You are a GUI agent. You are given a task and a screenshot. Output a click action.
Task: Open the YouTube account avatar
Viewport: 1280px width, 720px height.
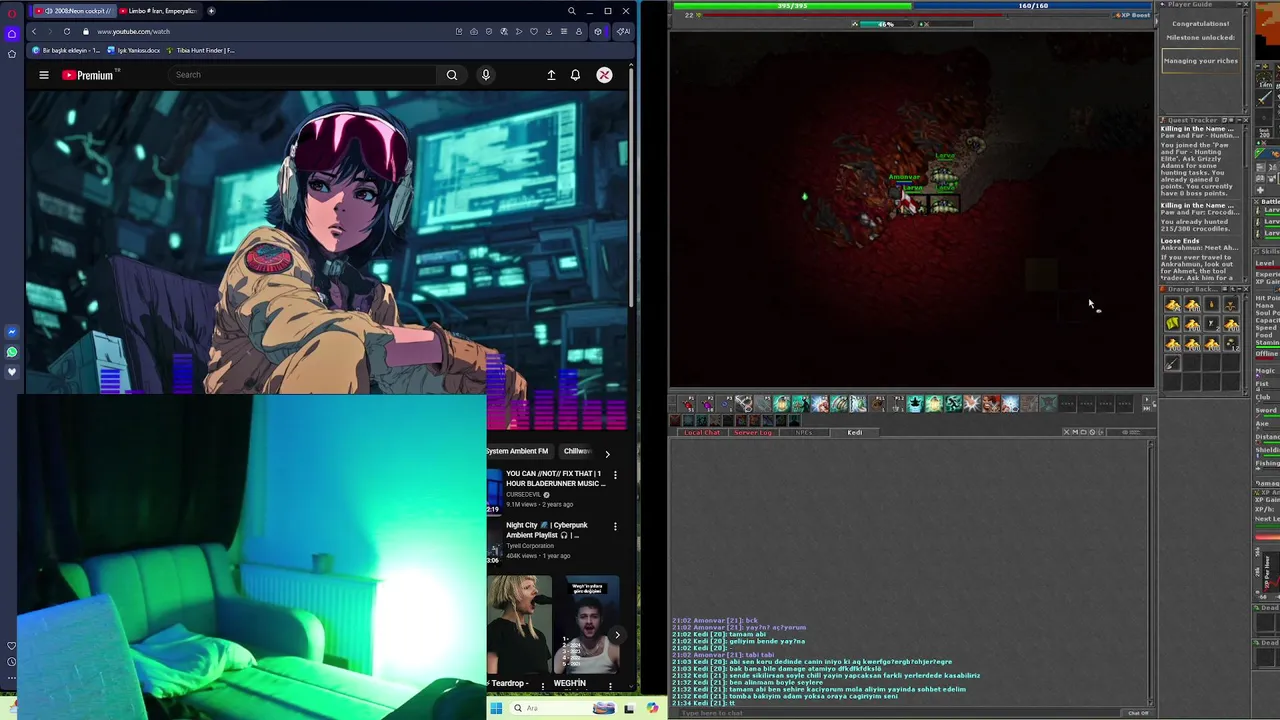point(604,75)
